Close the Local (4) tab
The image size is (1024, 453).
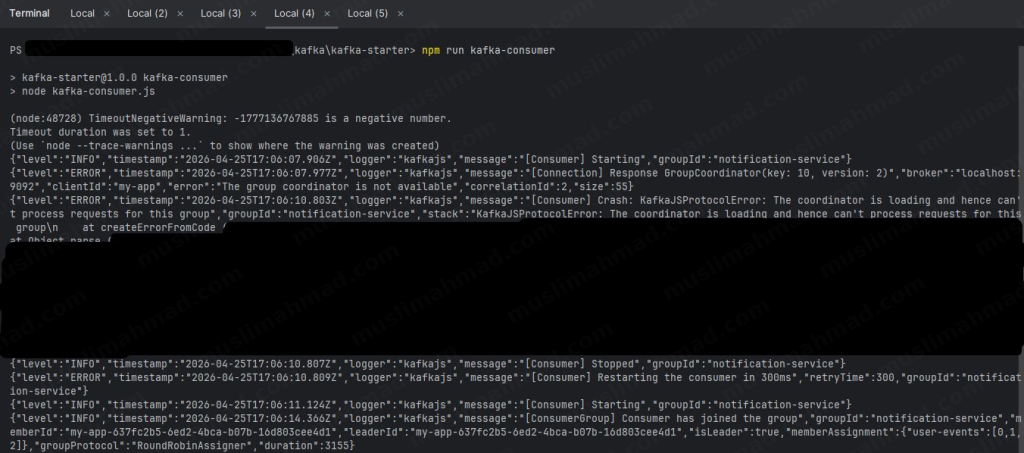click(x=327, y=14)
